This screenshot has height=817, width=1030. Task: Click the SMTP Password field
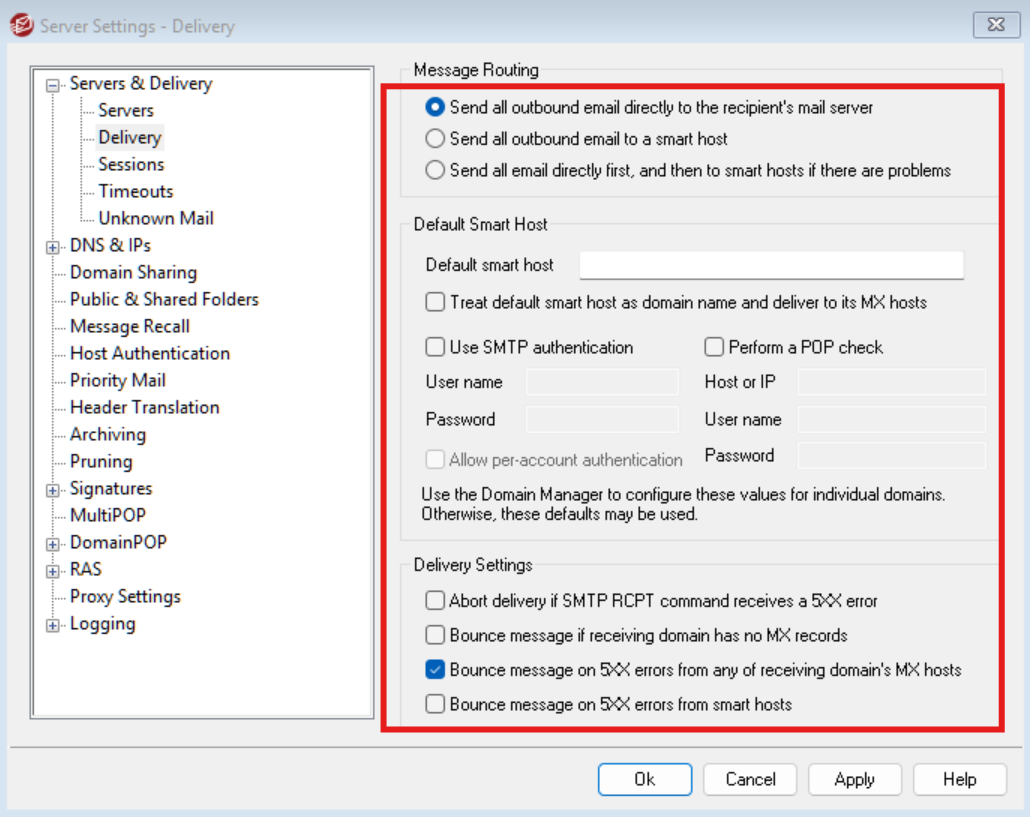(602, 419)
